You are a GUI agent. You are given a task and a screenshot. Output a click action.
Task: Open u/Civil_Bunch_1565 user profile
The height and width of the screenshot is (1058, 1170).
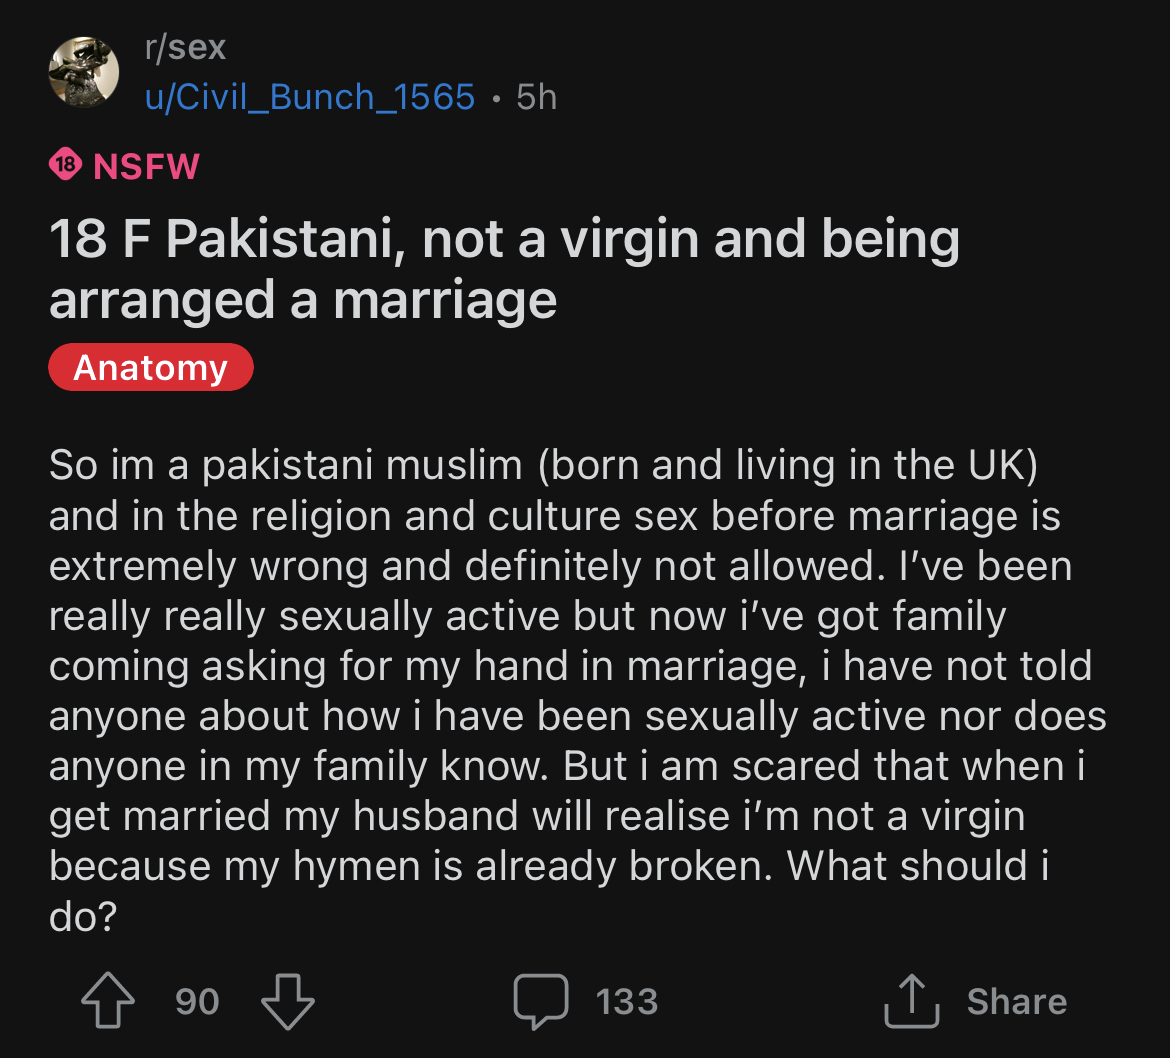pyautogui.click(x=310, y=97)
